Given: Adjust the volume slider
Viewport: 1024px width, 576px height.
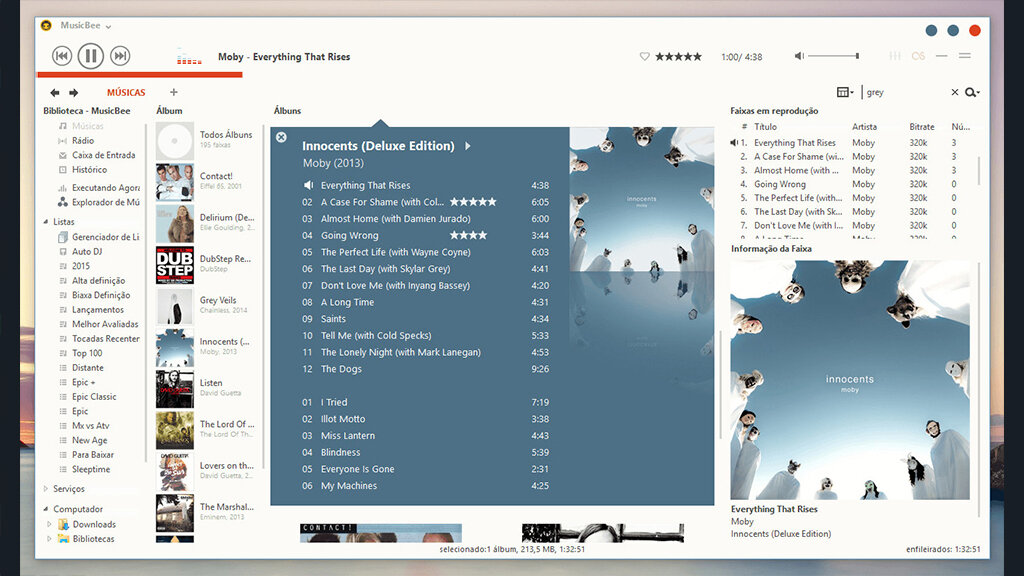Looking at the screenshot, I should 833,56.
